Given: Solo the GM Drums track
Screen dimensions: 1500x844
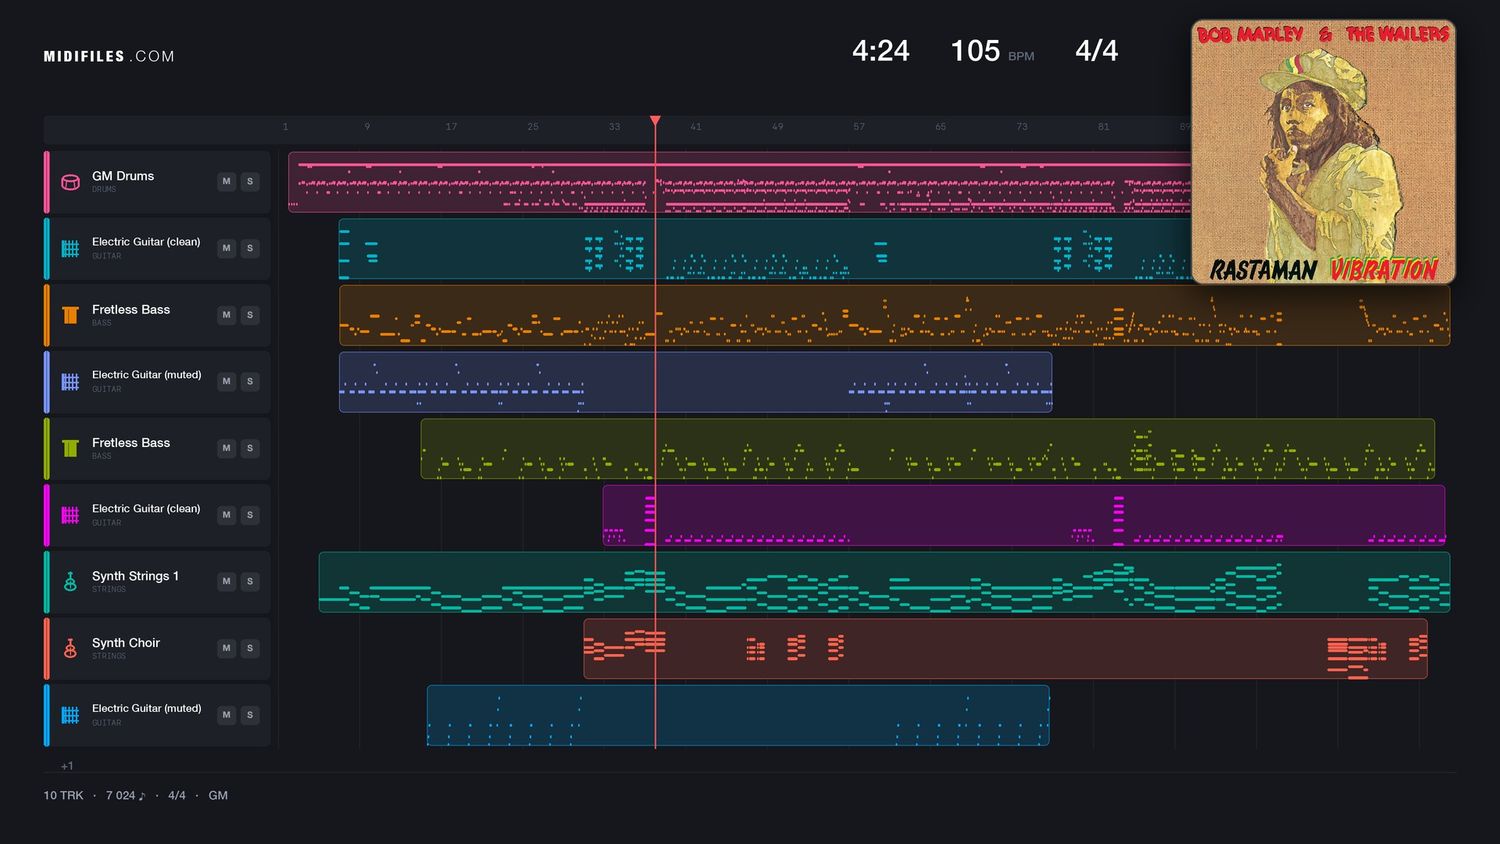Looking at the screenshot, I should coord(250,182).
